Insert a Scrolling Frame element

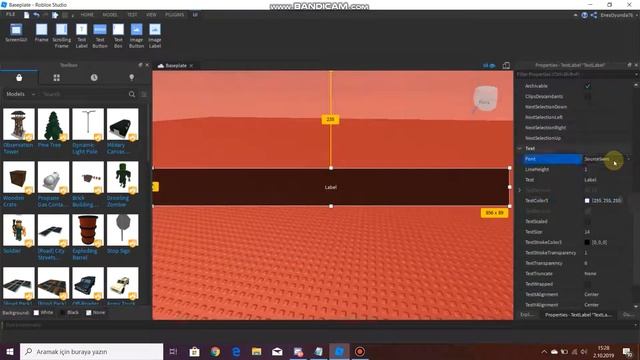pos(62,36)
